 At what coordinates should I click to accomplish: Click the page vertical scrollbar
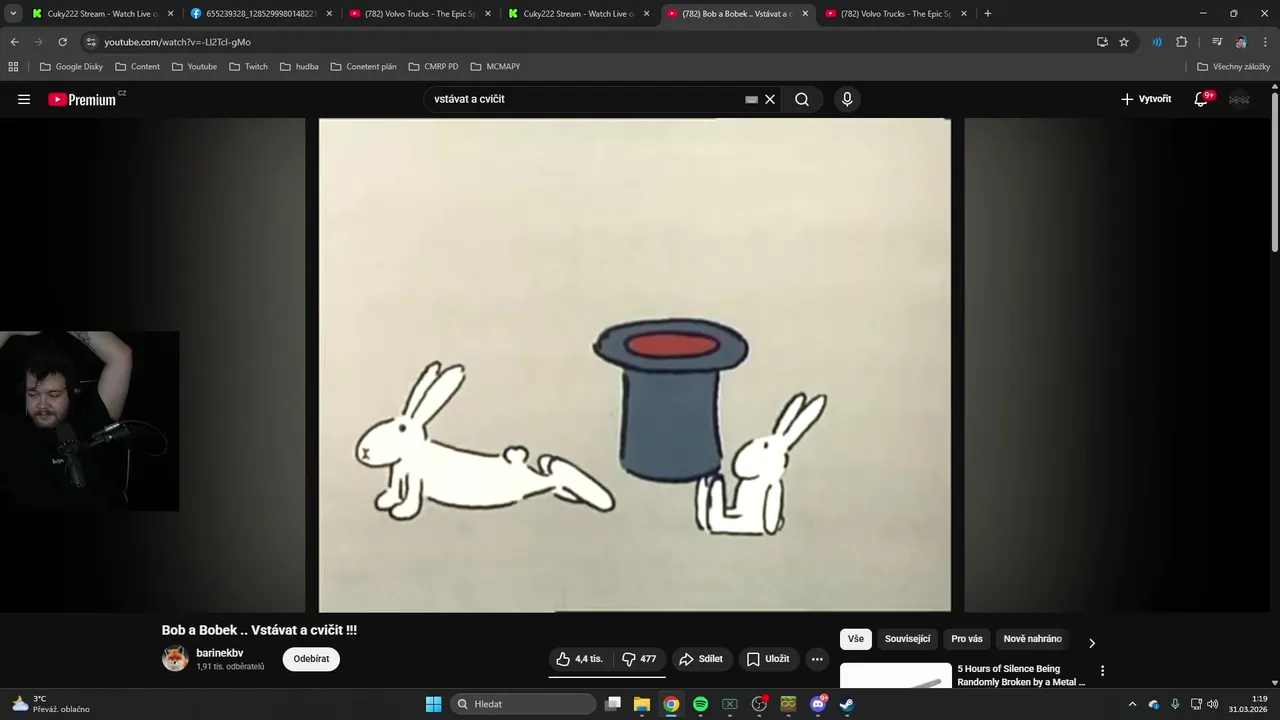(1275, 170)
